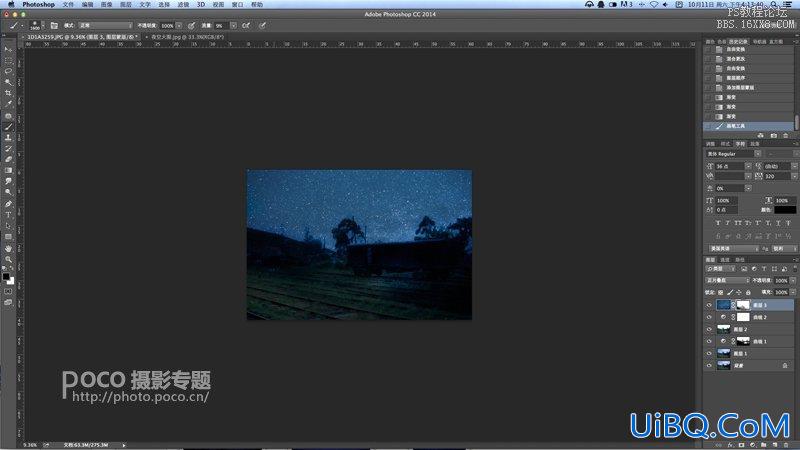Select the Pen tool
The image size is (800, 450).
click(x=8, y=204)
